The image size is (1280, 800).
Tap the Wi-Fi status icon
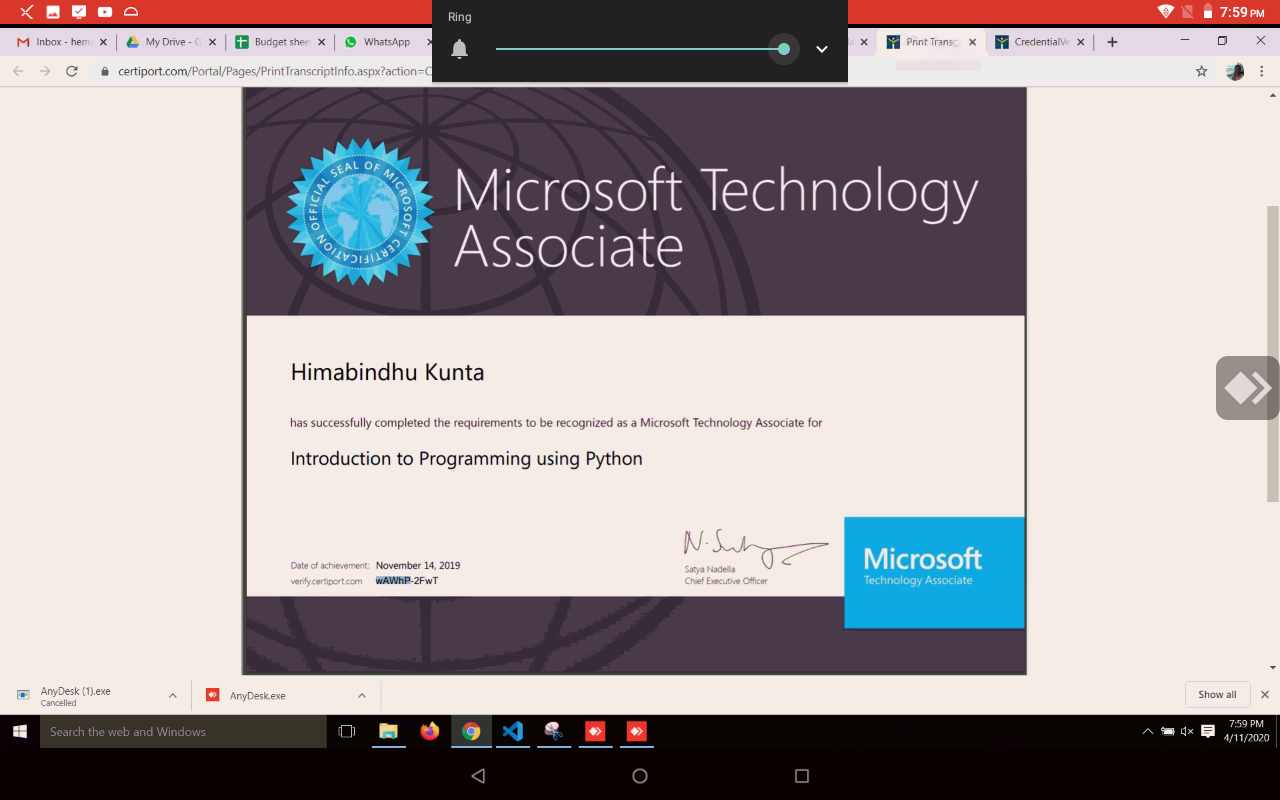point(1166,12)
